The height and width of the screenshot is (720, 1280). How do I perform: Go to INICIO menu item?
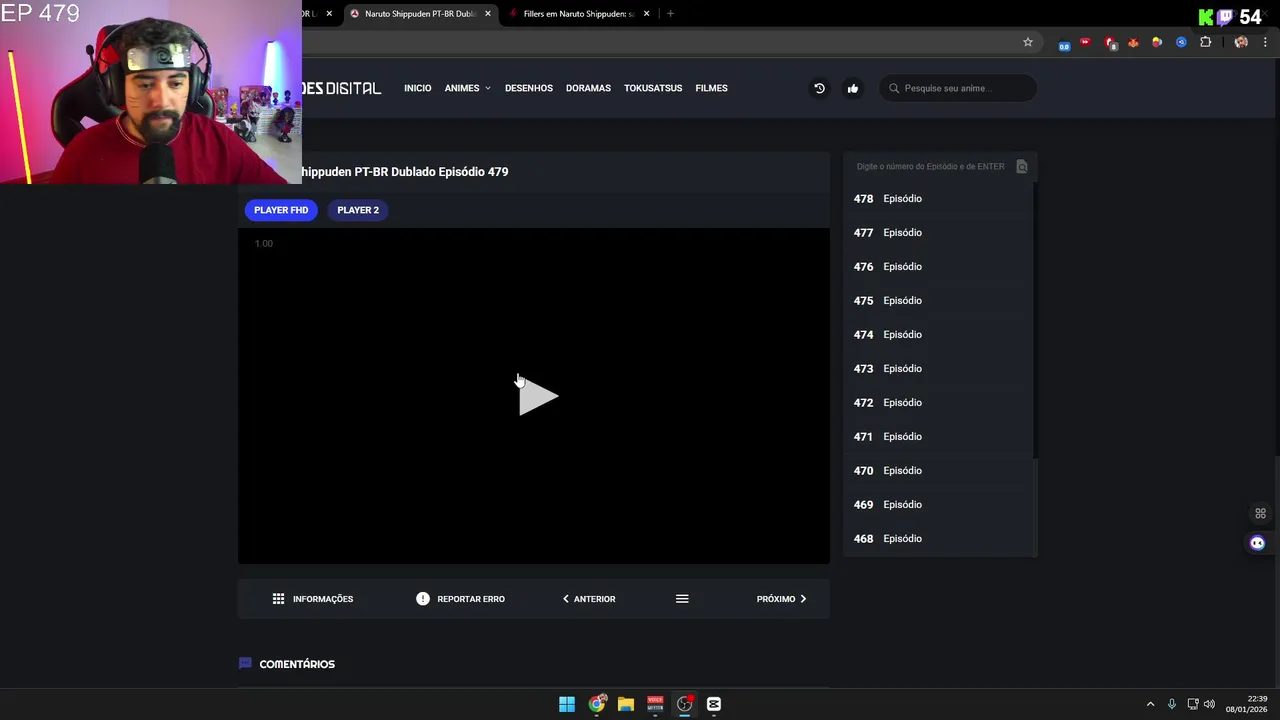click(418, 88)
